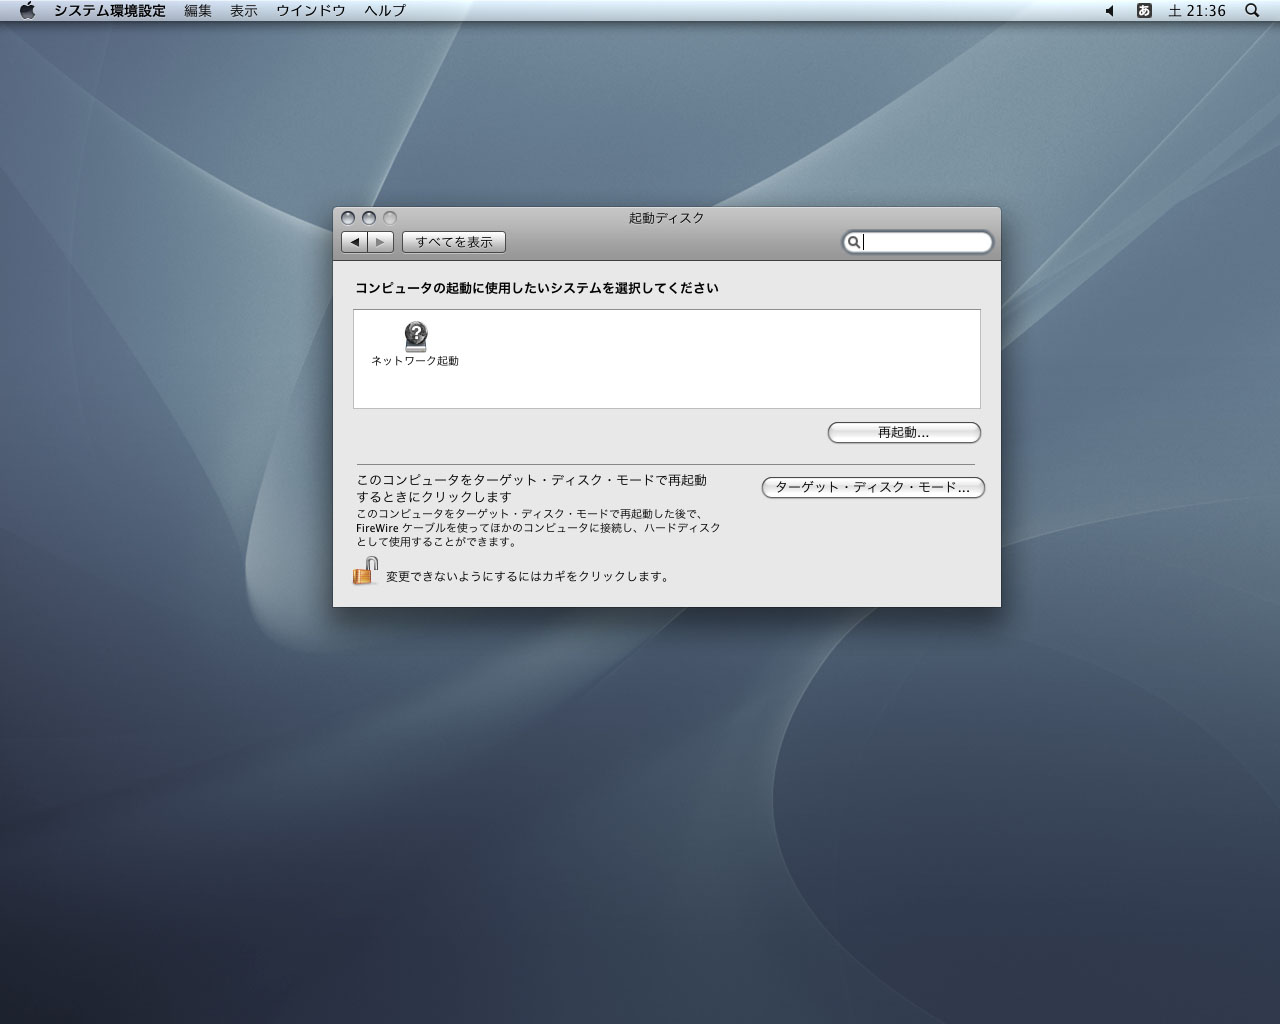
Task: Click the magnifying glass in the preferences search field
Action: click(x=853, y=242)
